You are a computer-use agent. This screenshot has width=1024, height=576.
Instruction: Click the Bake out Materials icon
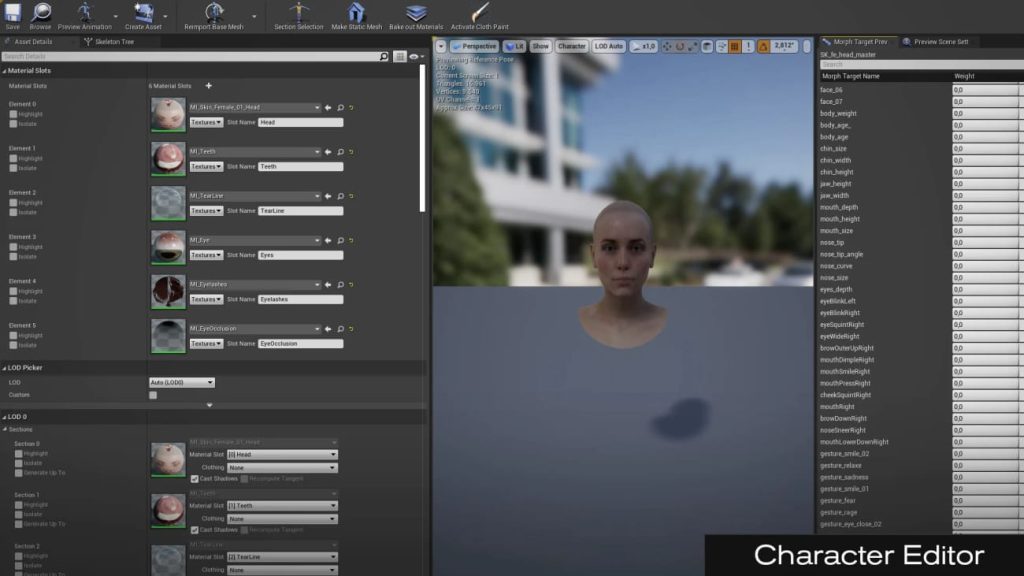click(415, 14)
